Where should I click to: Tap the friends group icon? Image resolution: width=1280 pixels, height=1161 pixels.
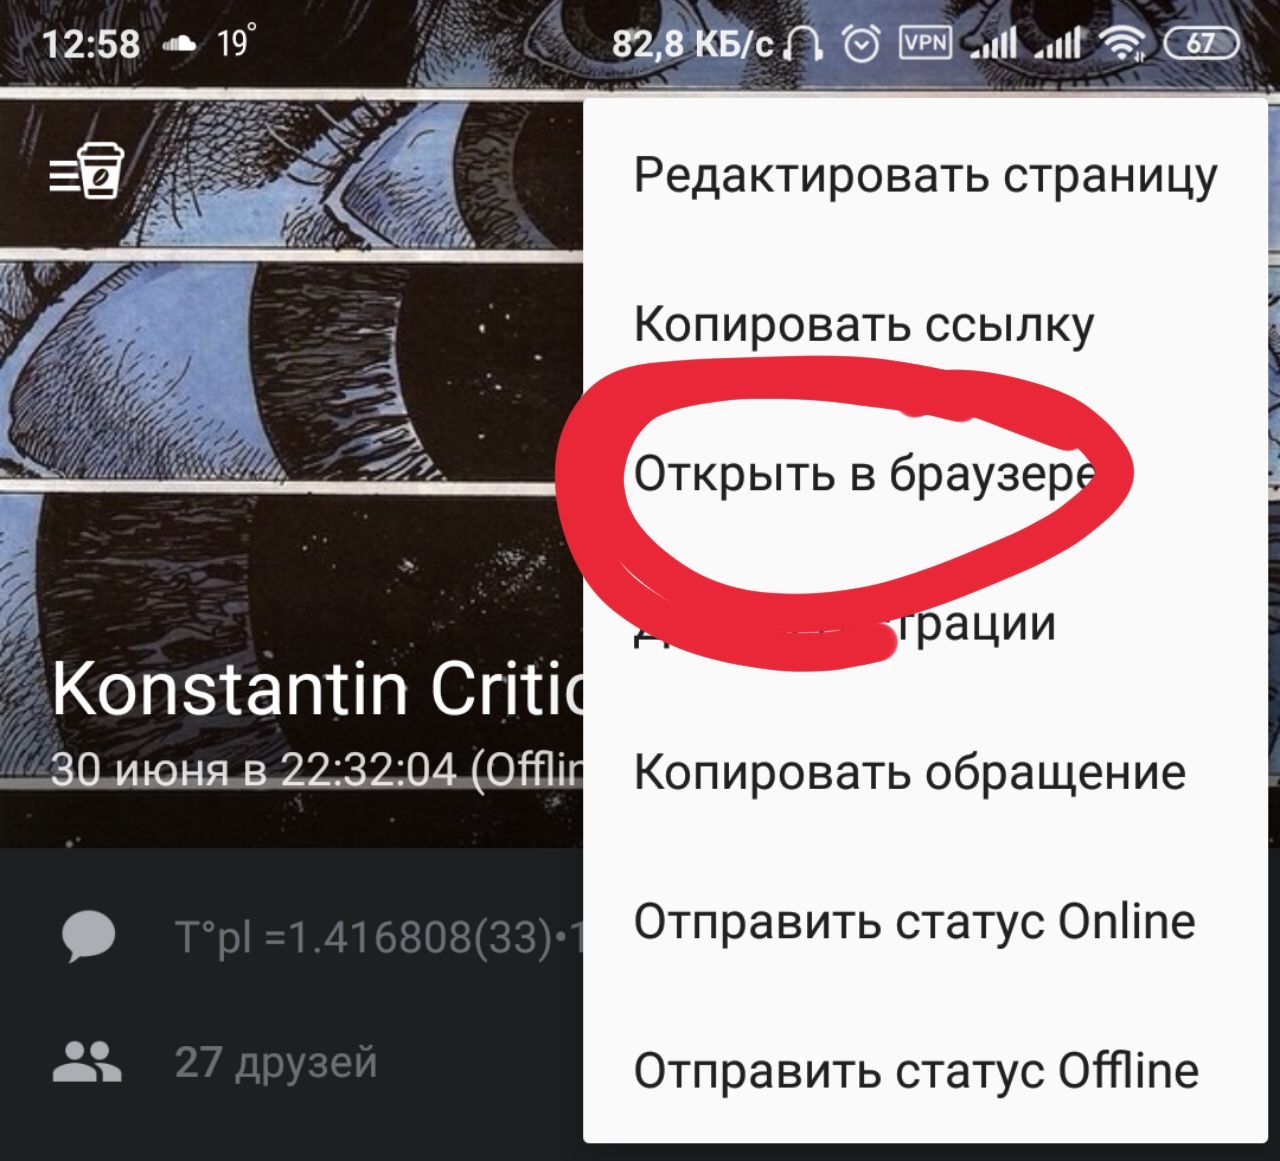tap(87, 1062)
